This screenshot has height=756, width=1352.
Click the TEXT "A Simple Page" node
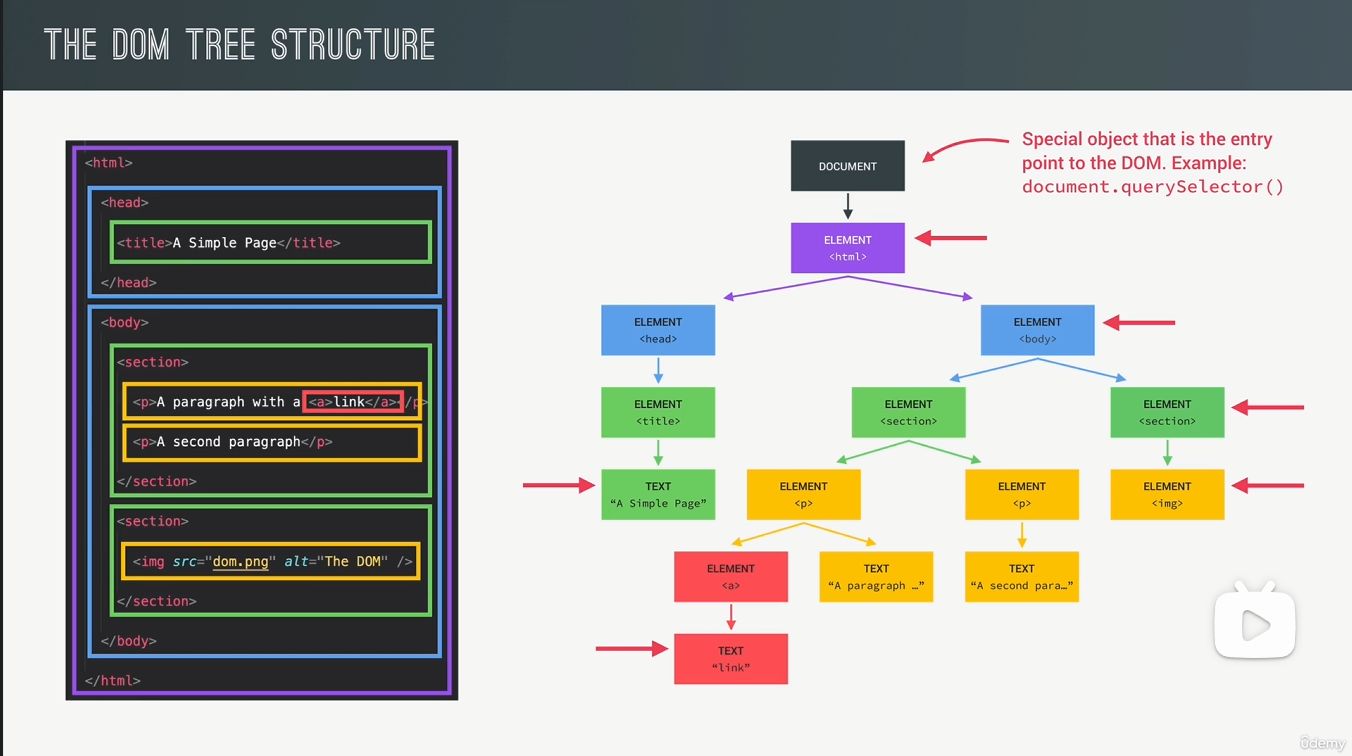tap(658, 494)
